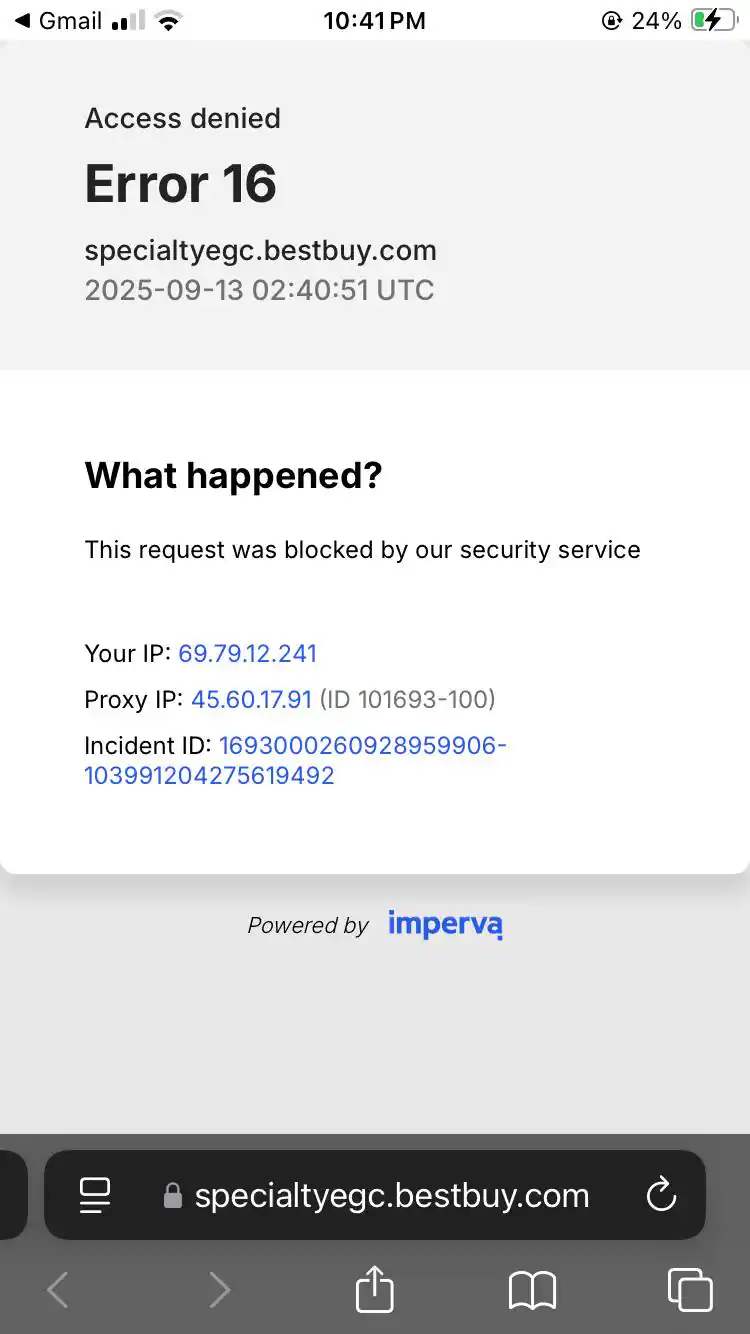This screenshot has width=750, height=1334.
Task: Click the Proxy IP 45.60.17.91 link
Action: point(251,700)
